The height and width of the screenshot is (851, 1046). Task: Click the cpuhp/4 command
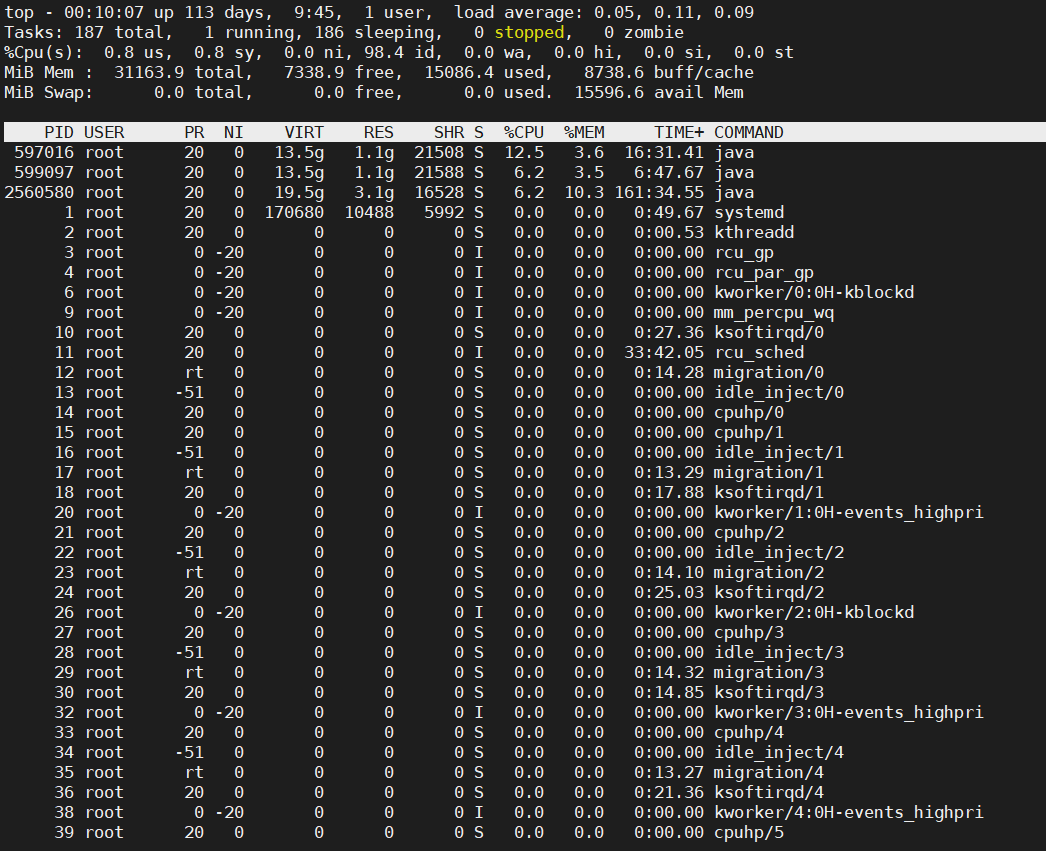[749, 733]
